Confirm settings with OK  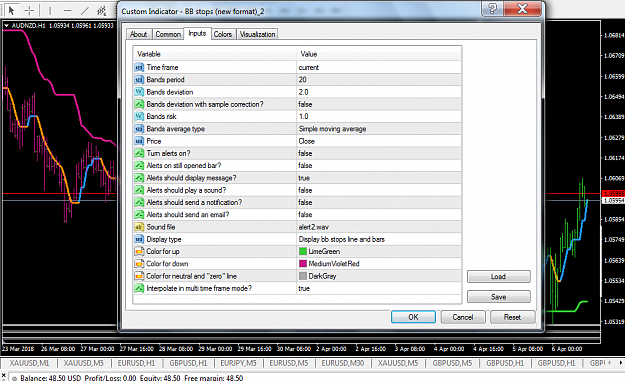[413, 317]
